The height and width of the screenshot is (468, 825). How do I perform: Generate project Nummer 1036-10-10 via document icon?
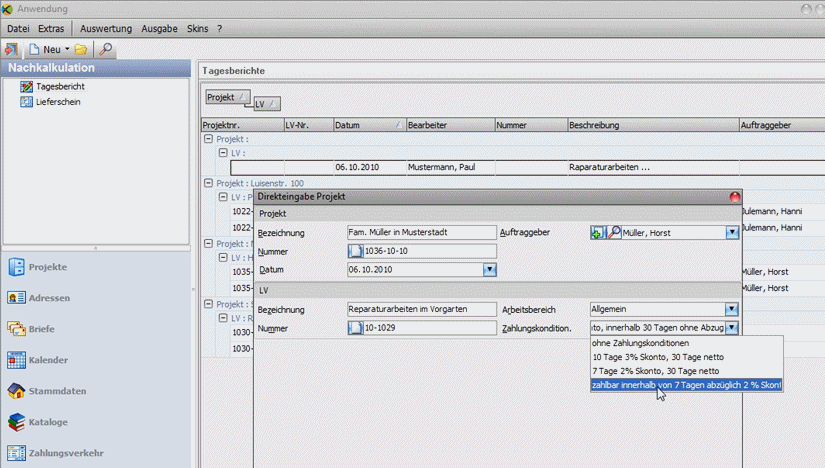click(356, 251)
